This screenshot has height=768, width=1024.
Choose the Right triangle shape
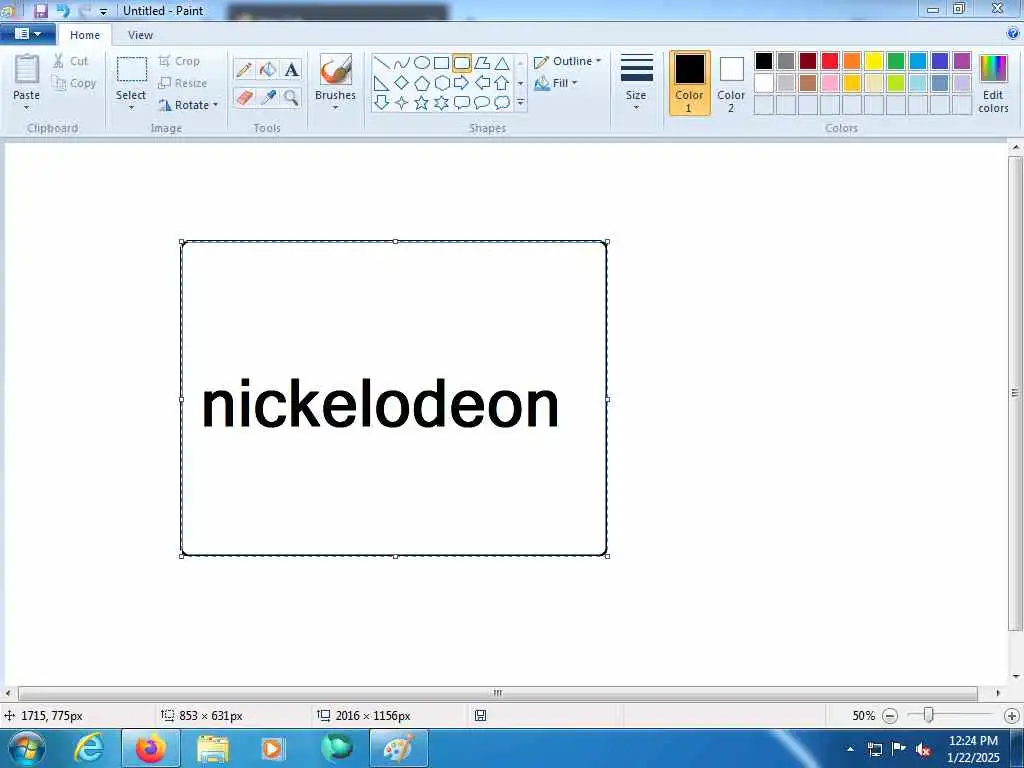tap(382, 83)
